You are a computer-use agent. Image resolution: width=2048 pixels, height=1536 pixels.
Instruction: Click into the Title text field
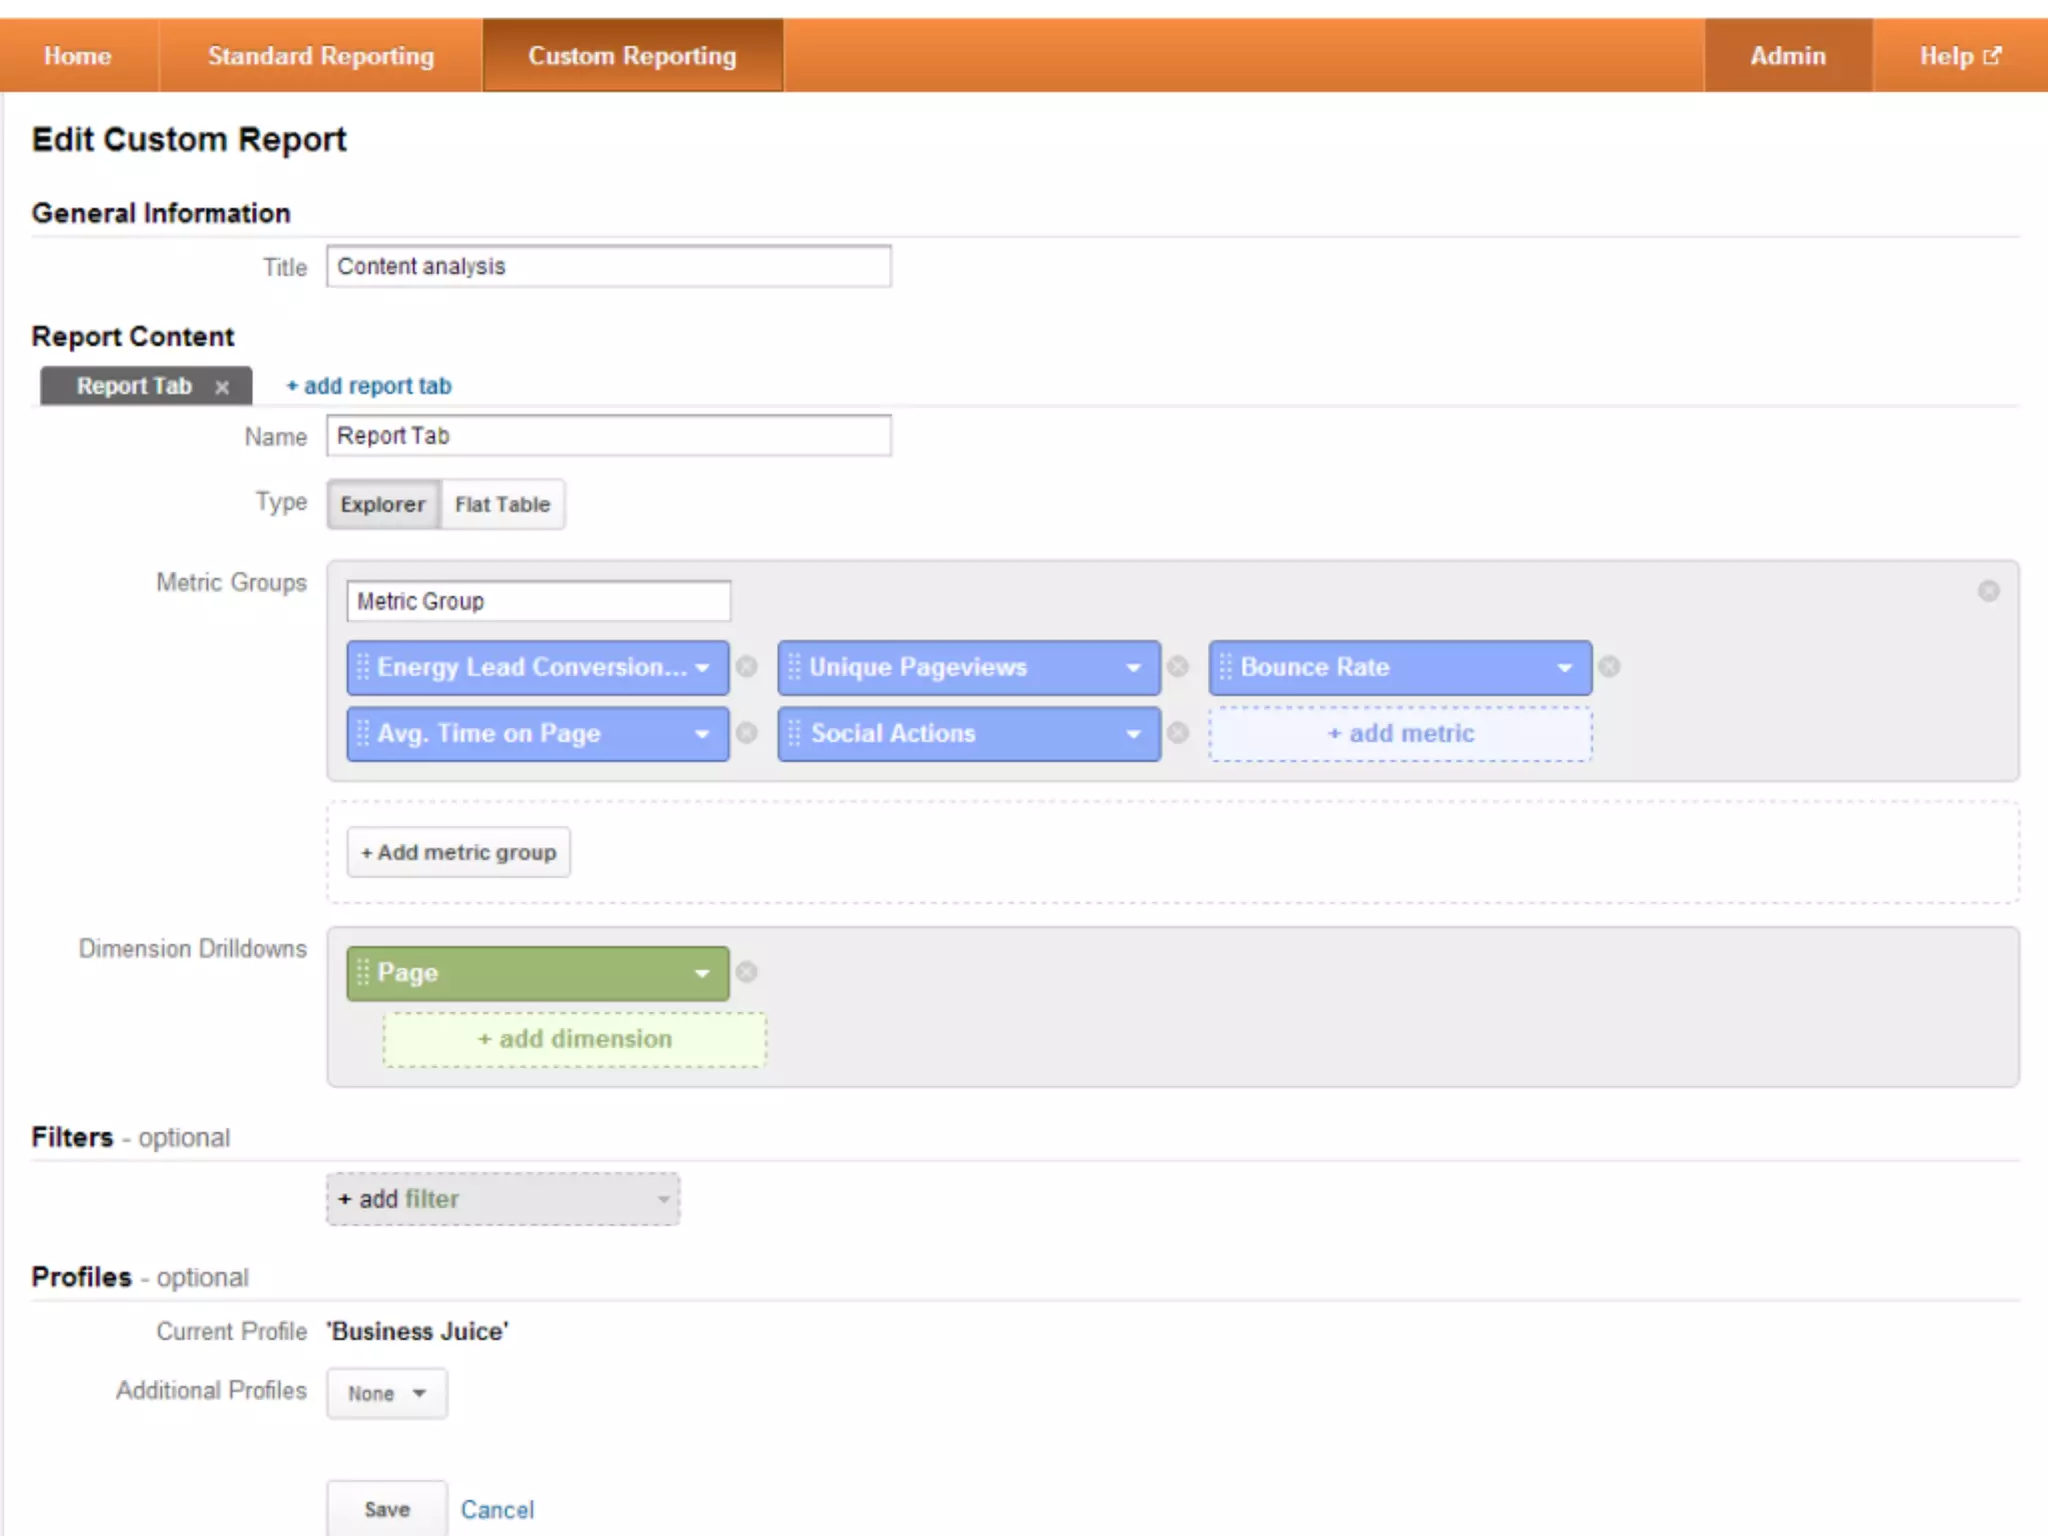tap(608, 267)
